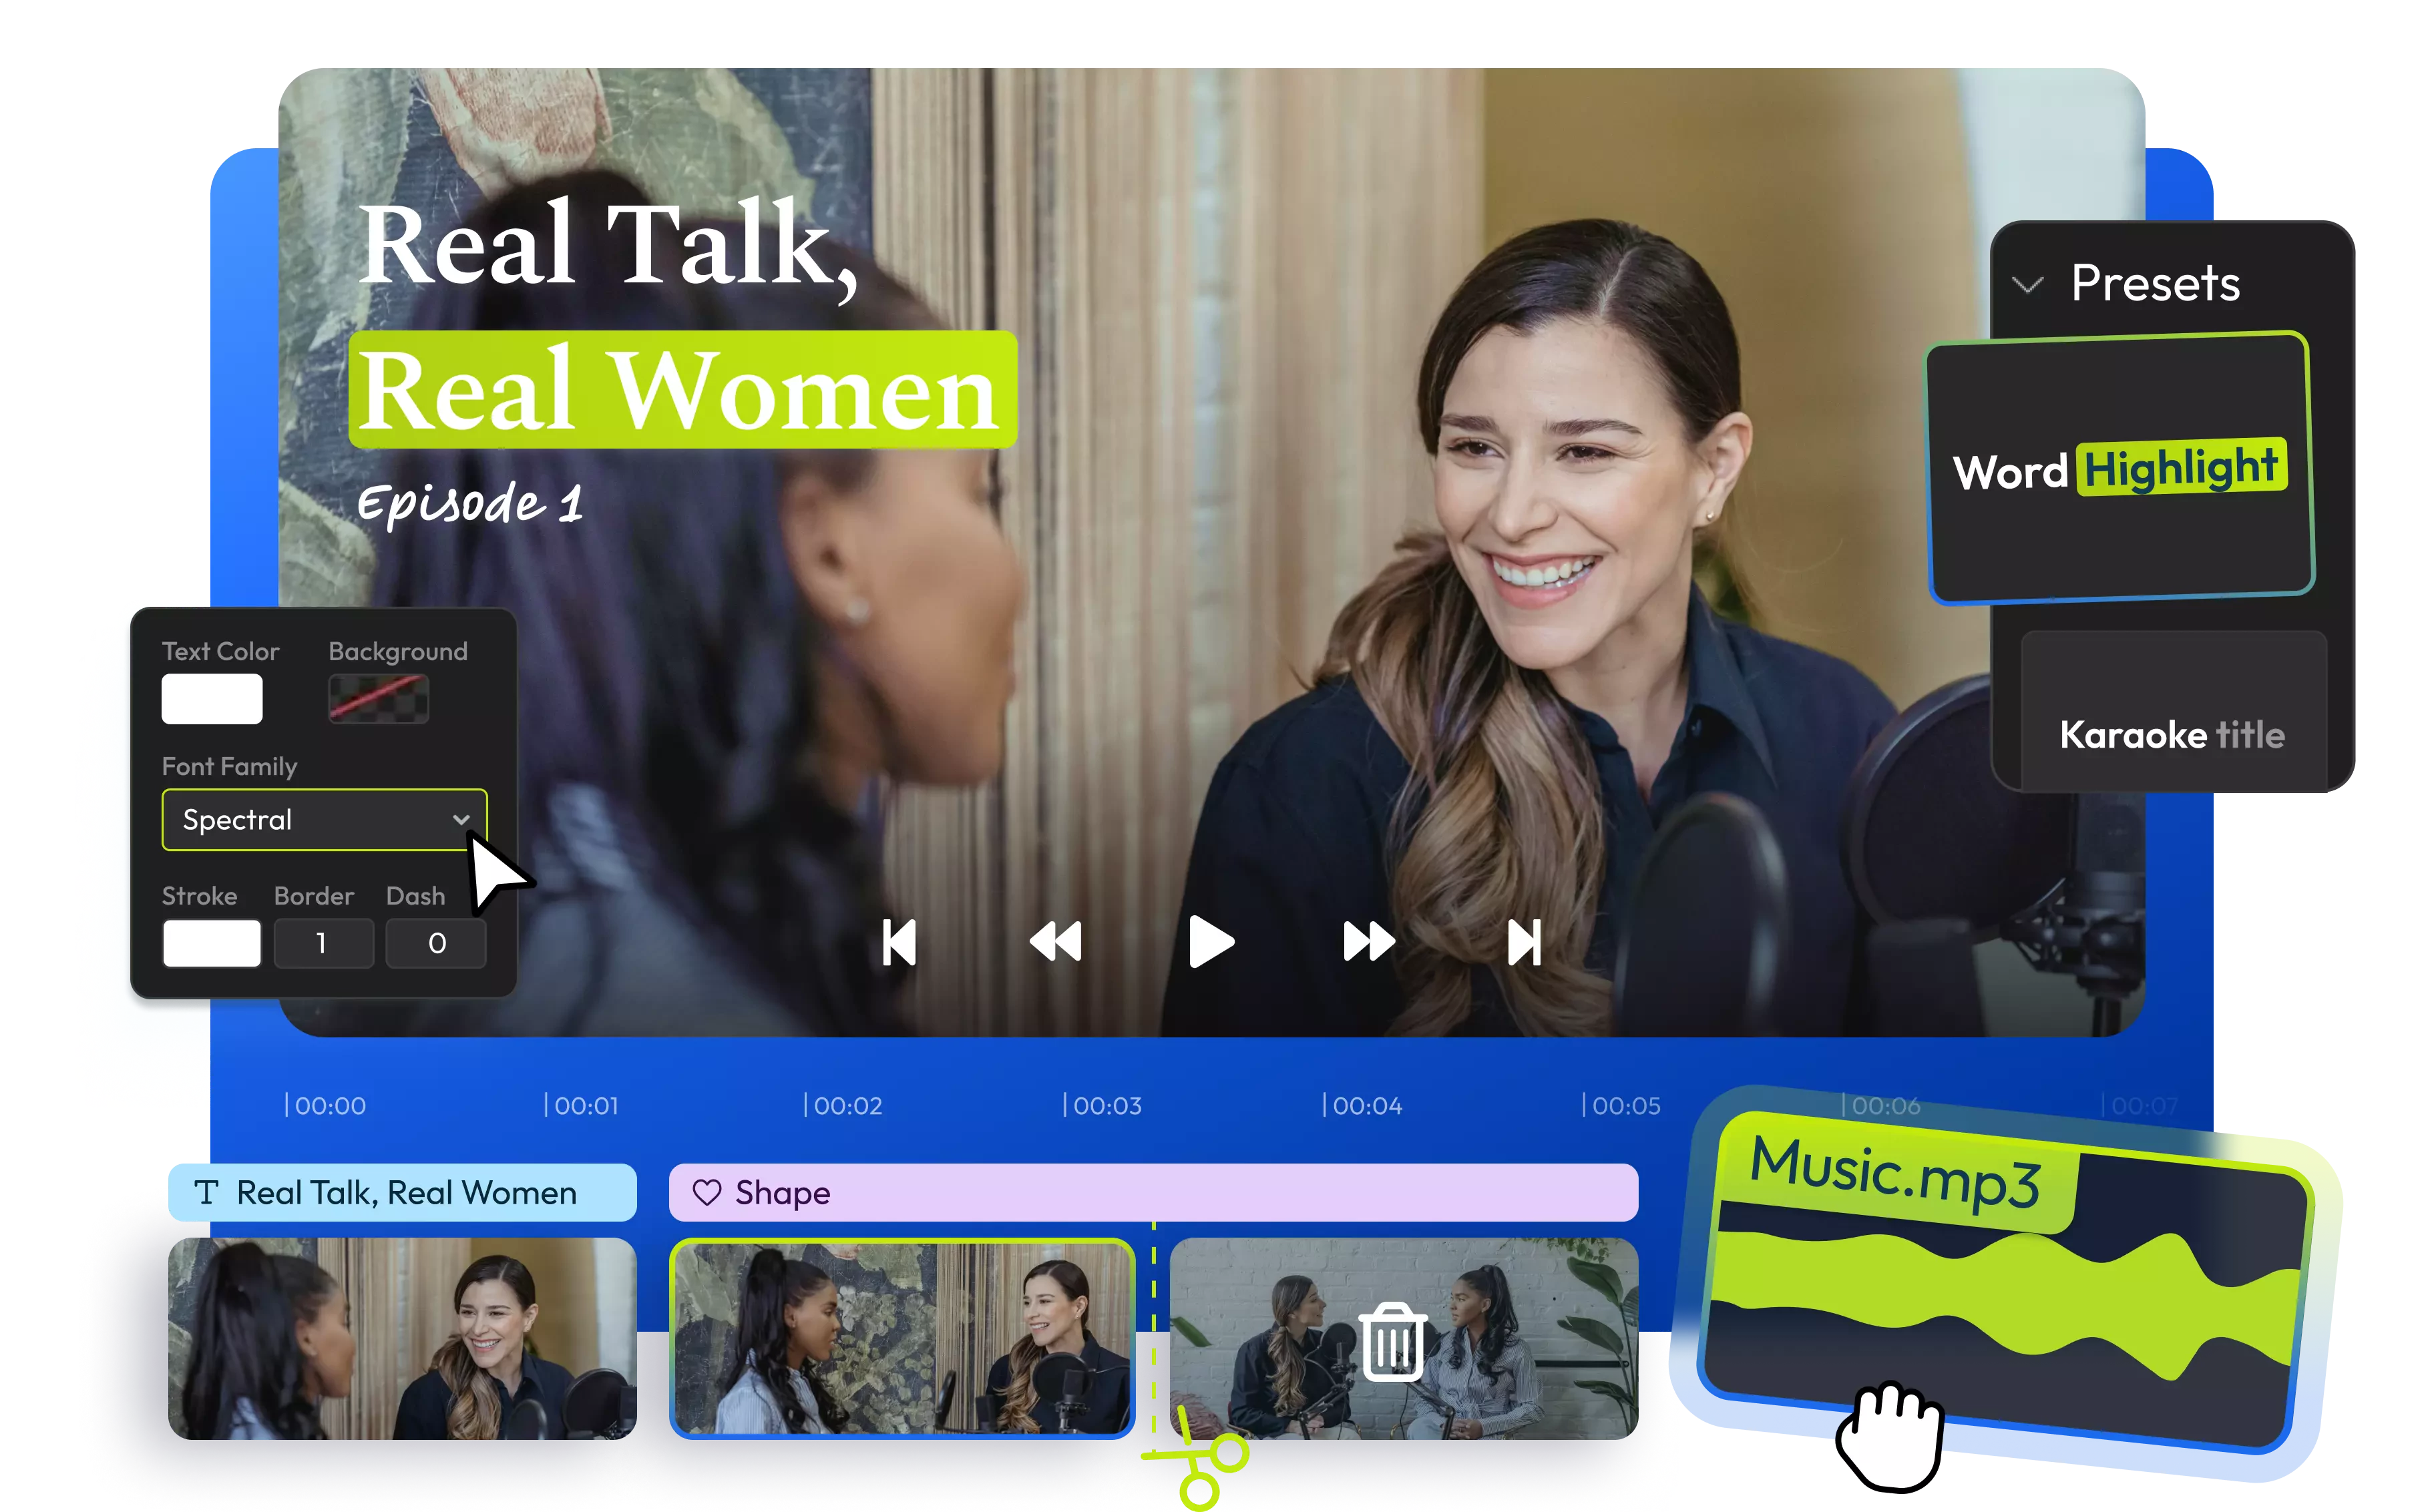Click the Dash value field showing 0
Screen dimensions: 2424x1512
pos(436,943)
